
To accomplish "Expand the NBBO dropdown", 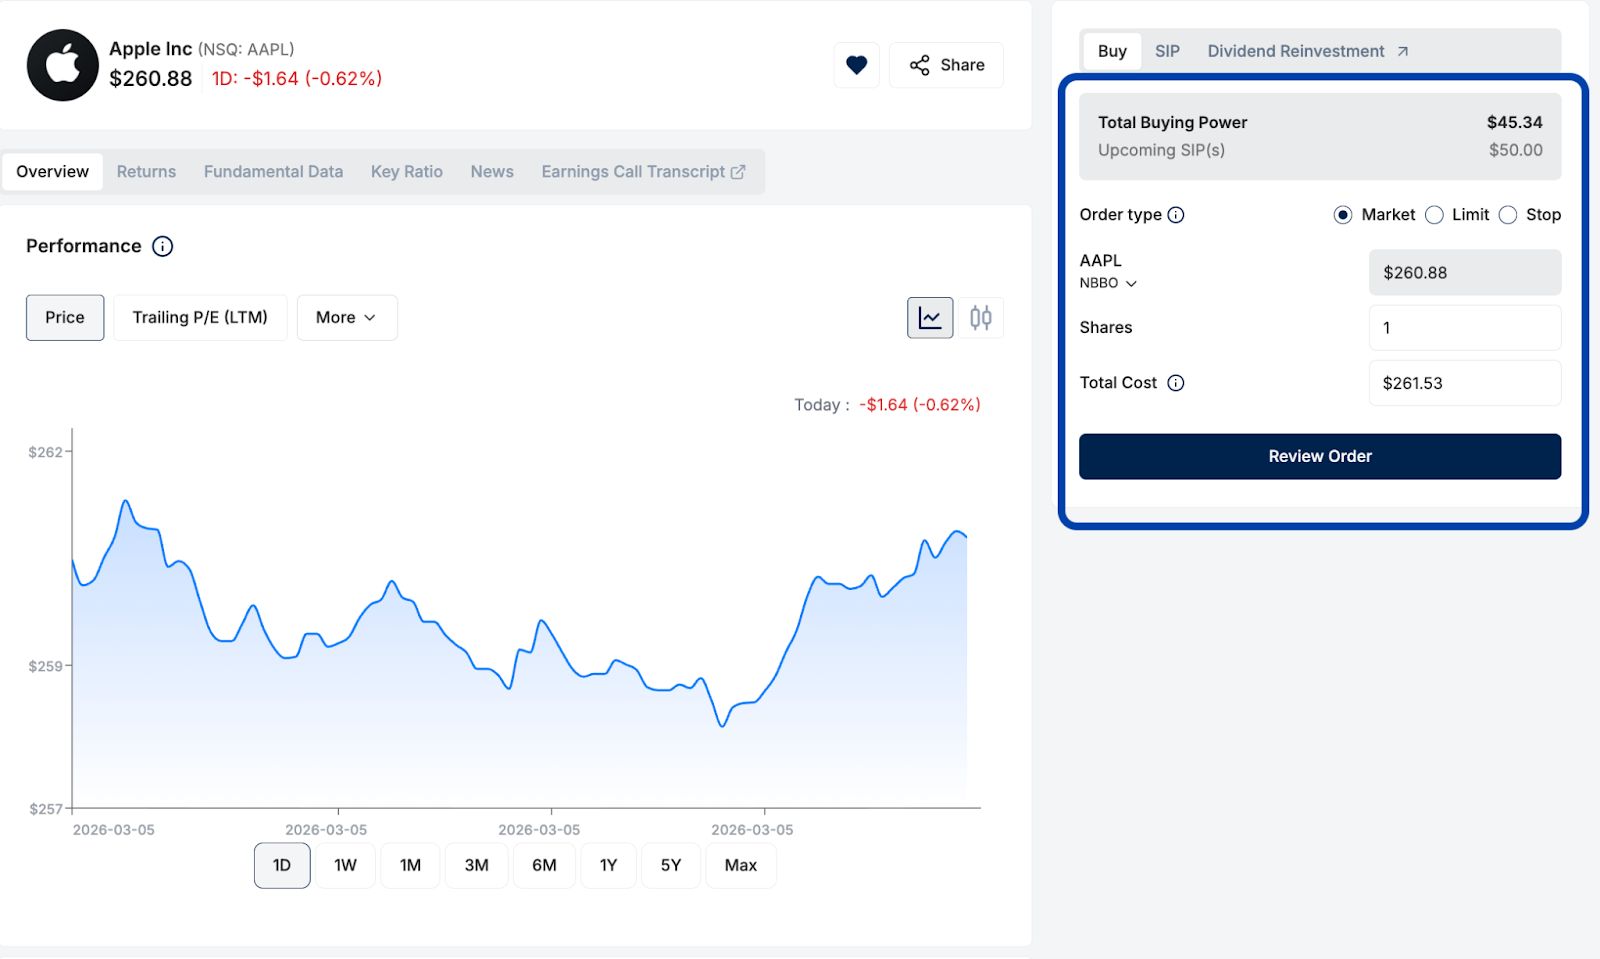I will click(1108, 283).
